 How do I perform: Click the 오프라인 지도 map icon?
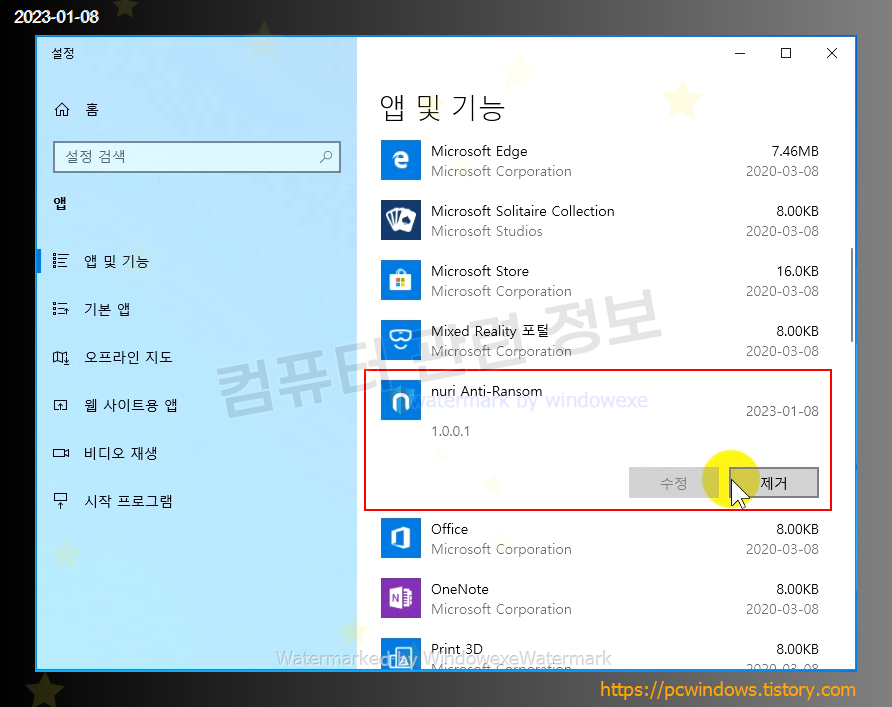click(60, 357)
